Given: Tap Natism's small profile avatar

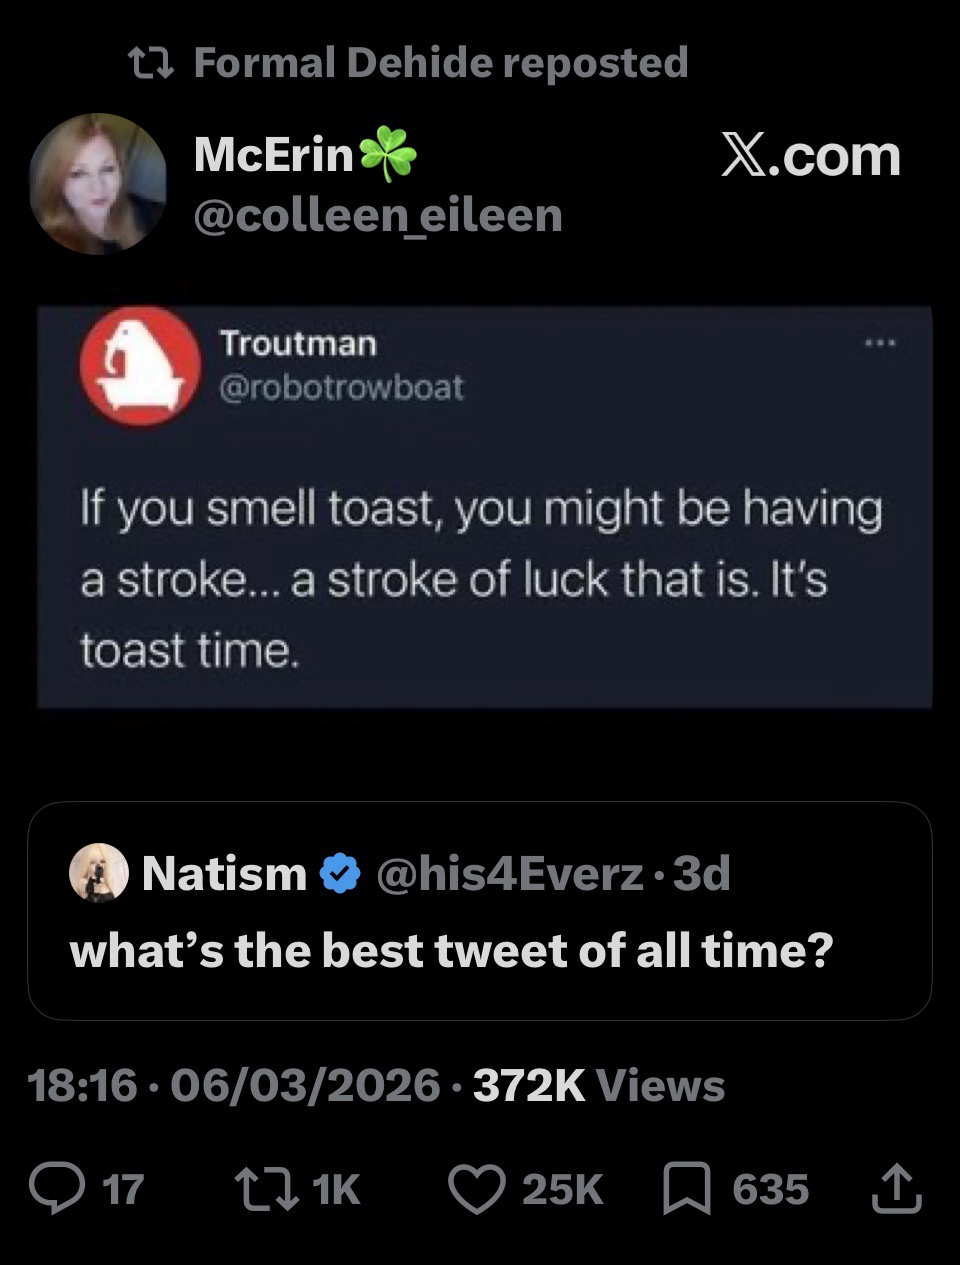Looking at the screenshot, I should pyautogui.click(x=98, y=873).
